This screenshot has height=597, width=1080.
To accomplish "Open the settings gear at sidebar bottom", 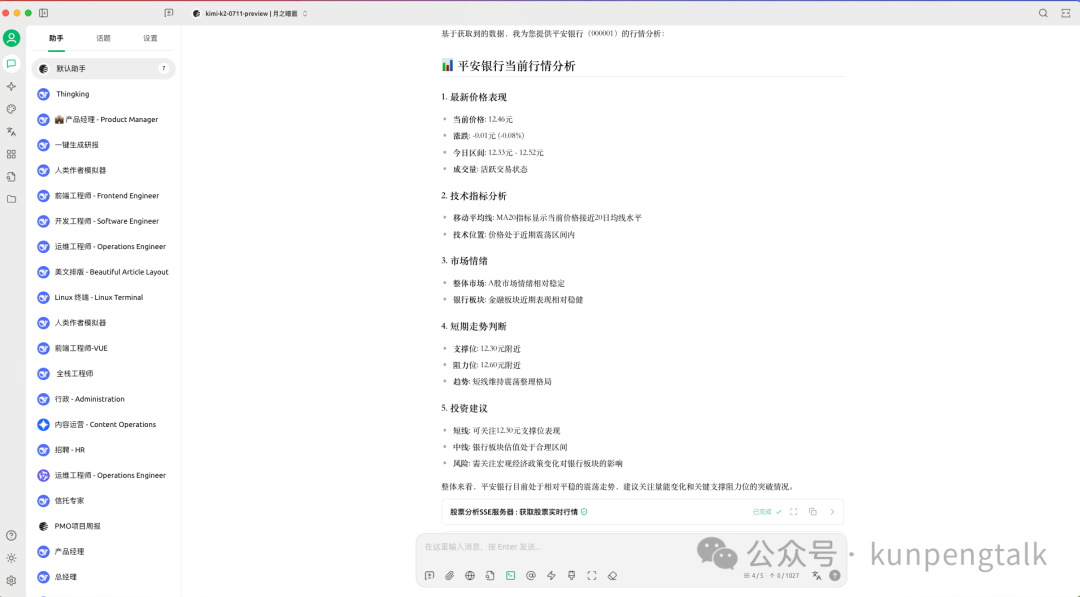I will click(12, 580).
